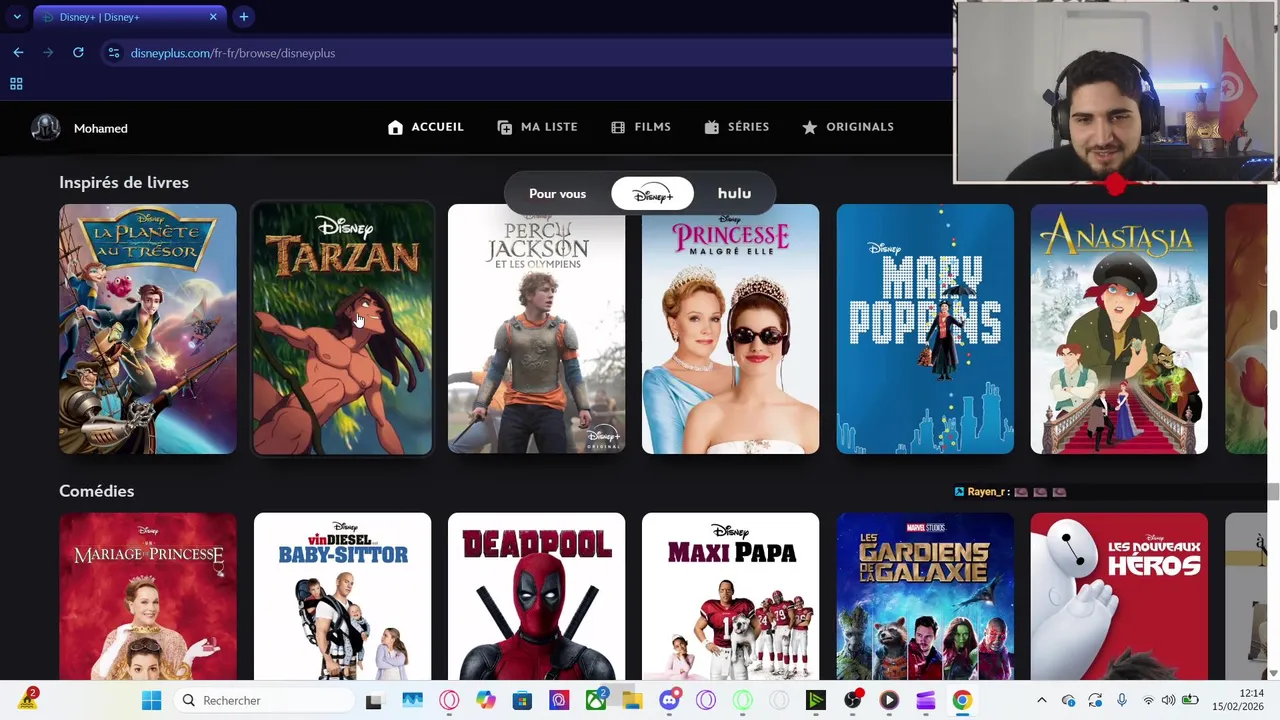1280x720 pixels.
Task: Open the browser apps grid shortcut
Action: click(16, 84)
